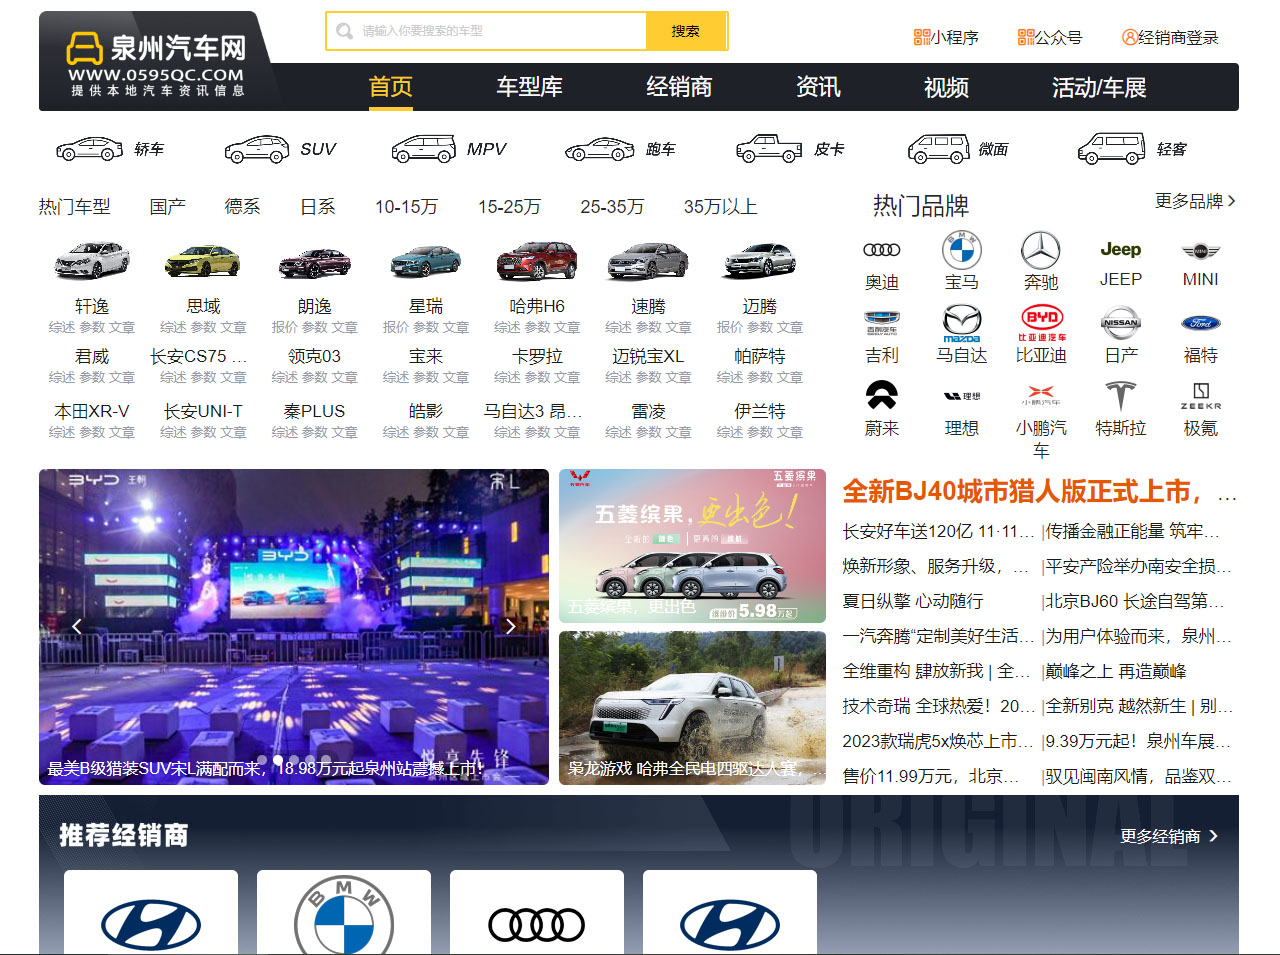Image resolution: width=1280 pixels, height=955 pixels.
Task: Open the 秦PLUS model link
Action: (314, 412)
